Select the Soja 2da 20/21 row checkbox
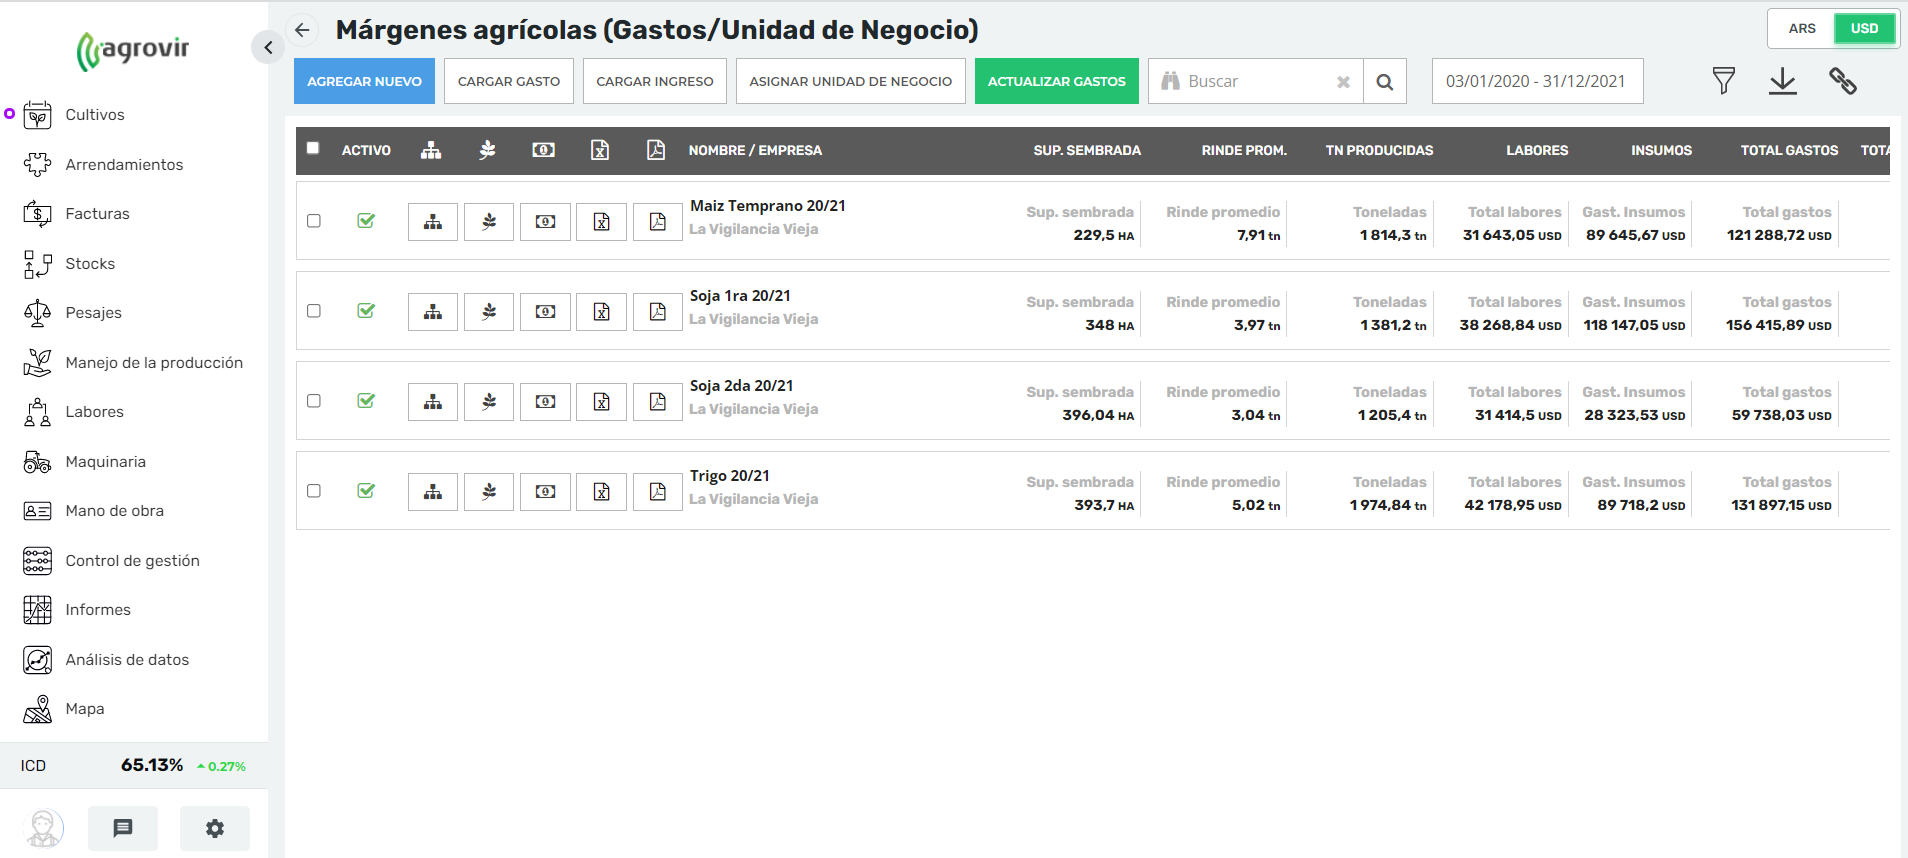Screen dimensions: 1908x858 click(x=314, y=401)
